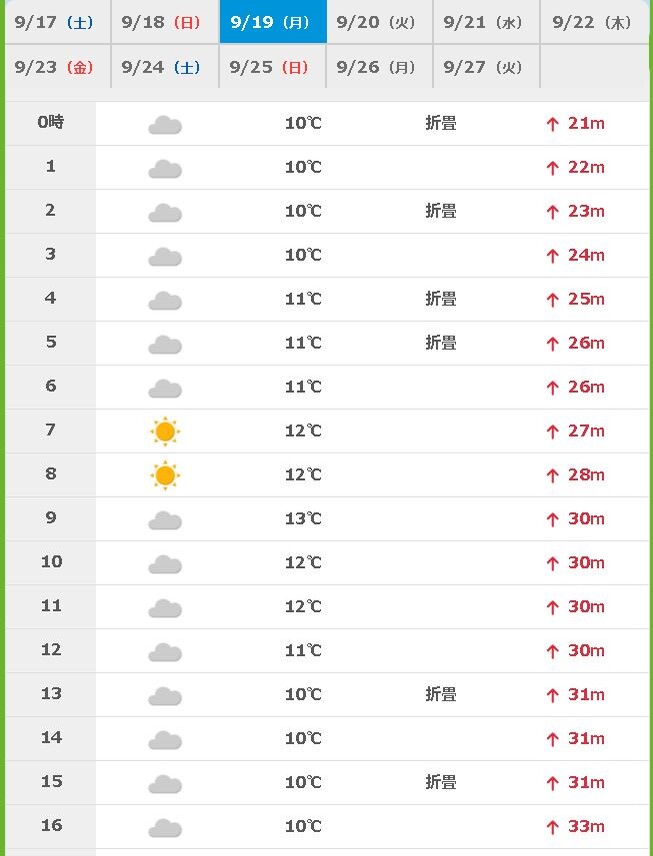Click the sunny icon at 7 o'clock
This screenshot has height=856, width=653.
[165, 431]
